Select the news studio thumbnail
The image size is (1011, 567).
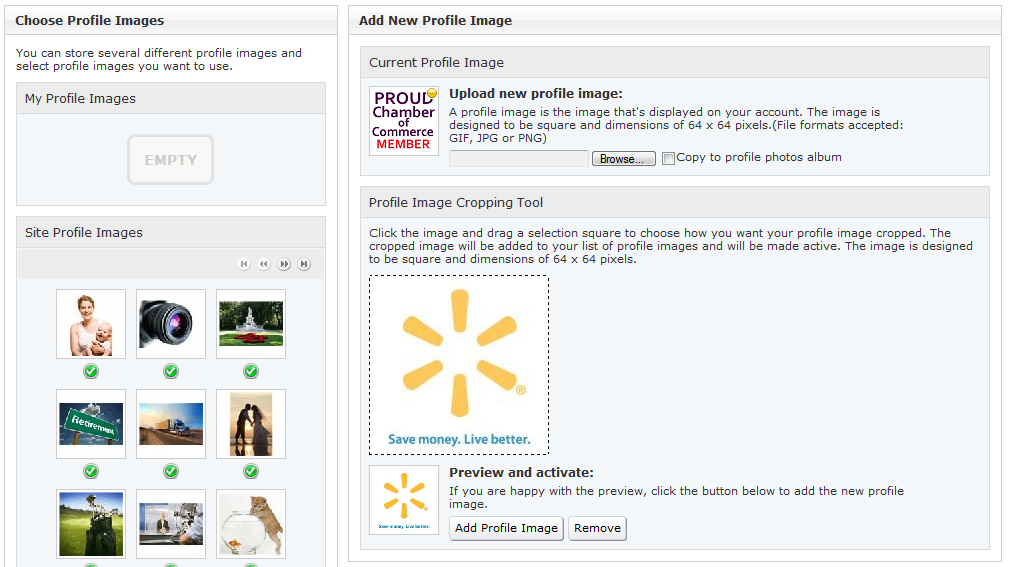coord(171,523)
